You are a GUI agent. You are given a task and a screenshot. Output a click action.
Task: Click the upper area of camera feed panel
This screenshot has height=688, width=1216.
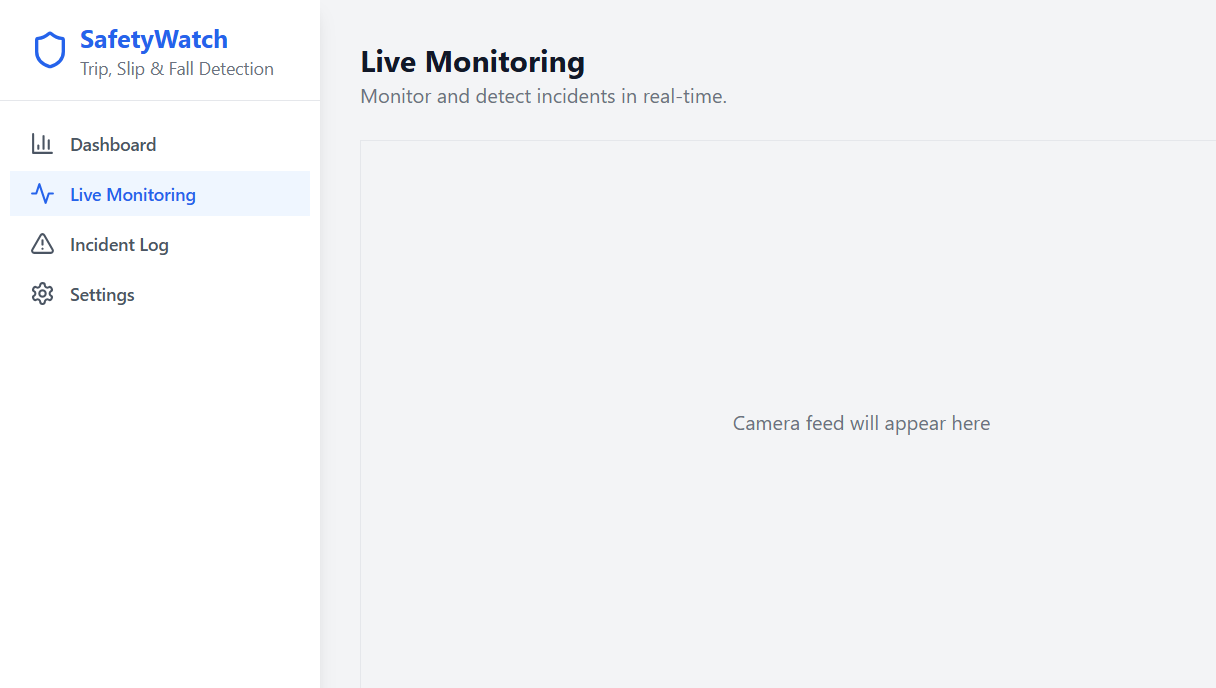click(x=788, y=200)
